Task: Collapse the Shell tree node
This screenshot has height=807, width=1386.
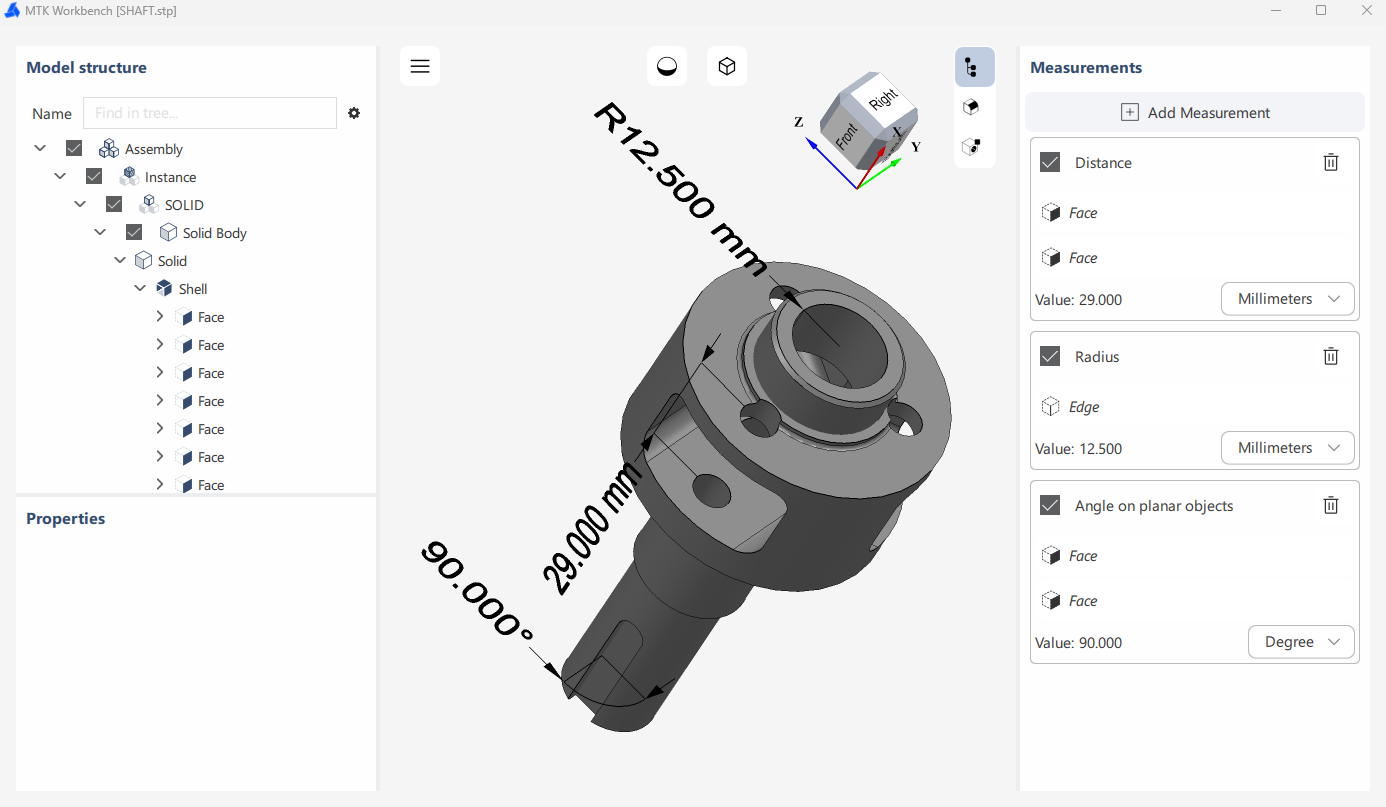Action: [x=140, y=289]
